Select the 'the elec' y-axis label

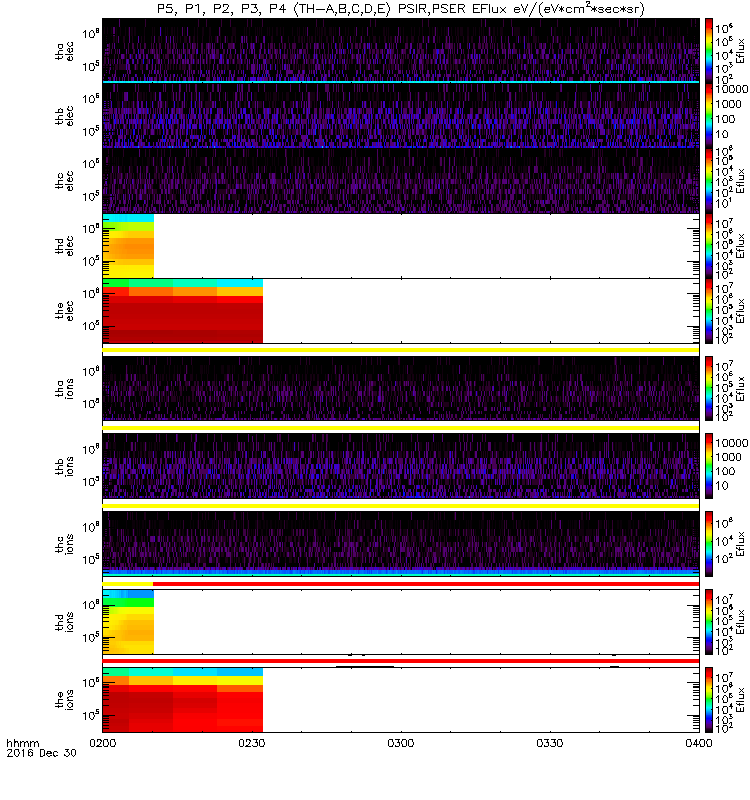coord(65,311)
